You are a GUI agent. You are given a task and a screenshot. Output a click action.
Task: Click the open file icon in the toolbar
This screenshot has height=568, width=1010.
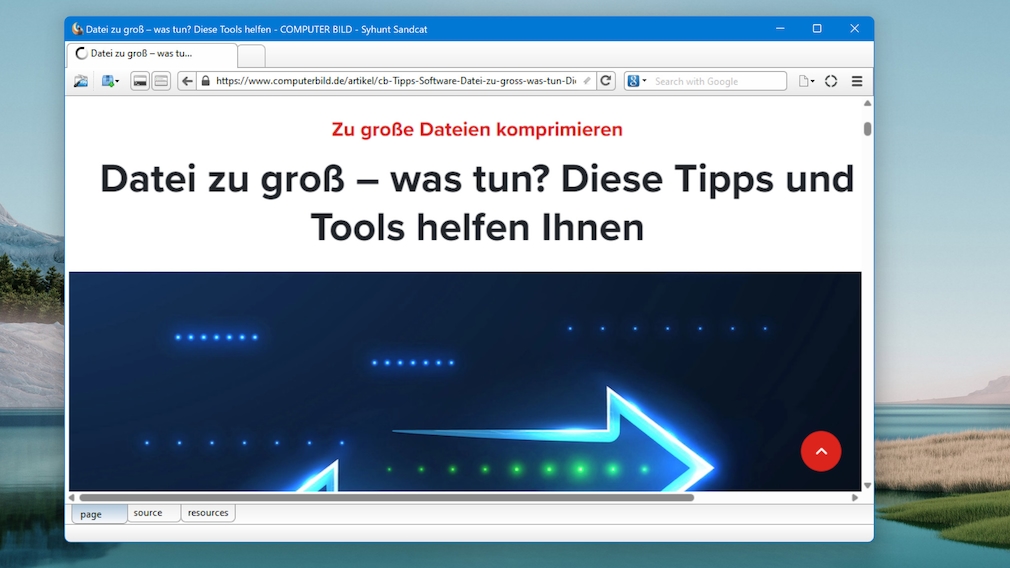pos(81,81)
